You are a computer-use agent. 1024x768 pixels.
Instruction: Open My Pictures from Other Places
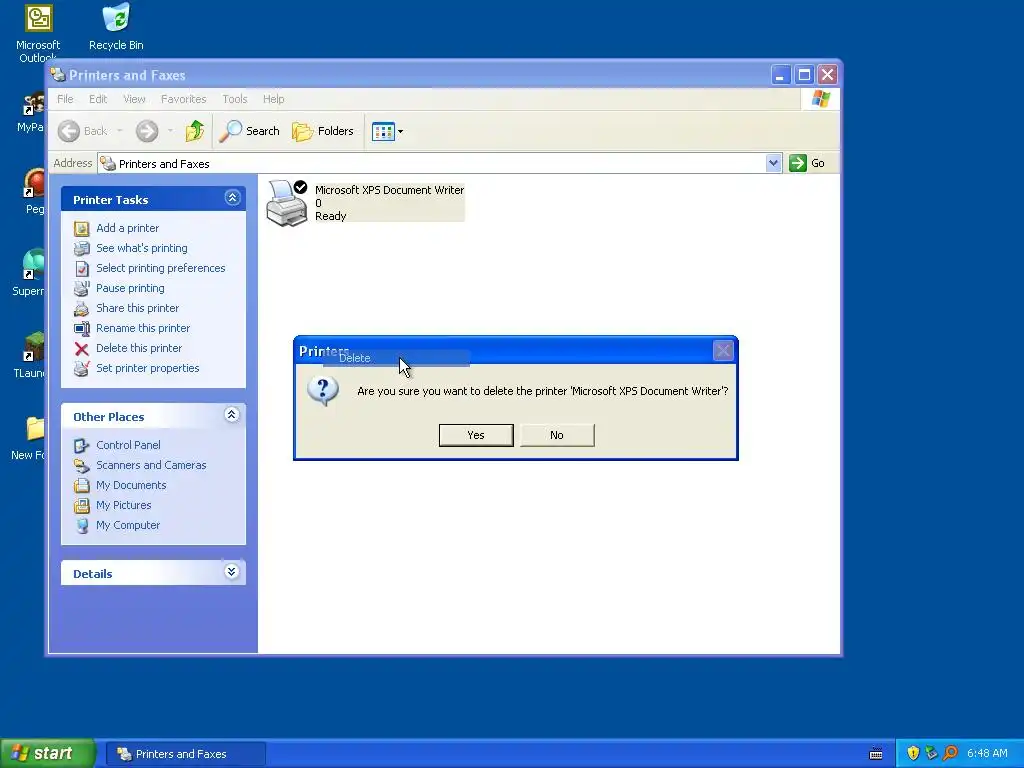click(123, 505)
